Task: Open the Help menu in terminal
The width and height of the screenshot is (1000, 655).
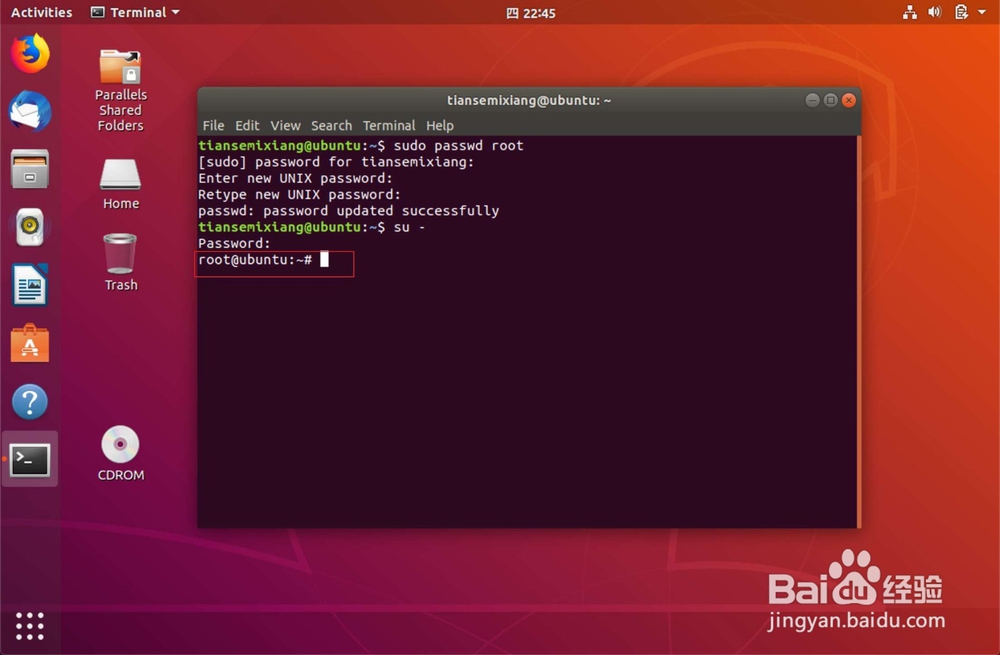Action: click(x=439, y=126)
